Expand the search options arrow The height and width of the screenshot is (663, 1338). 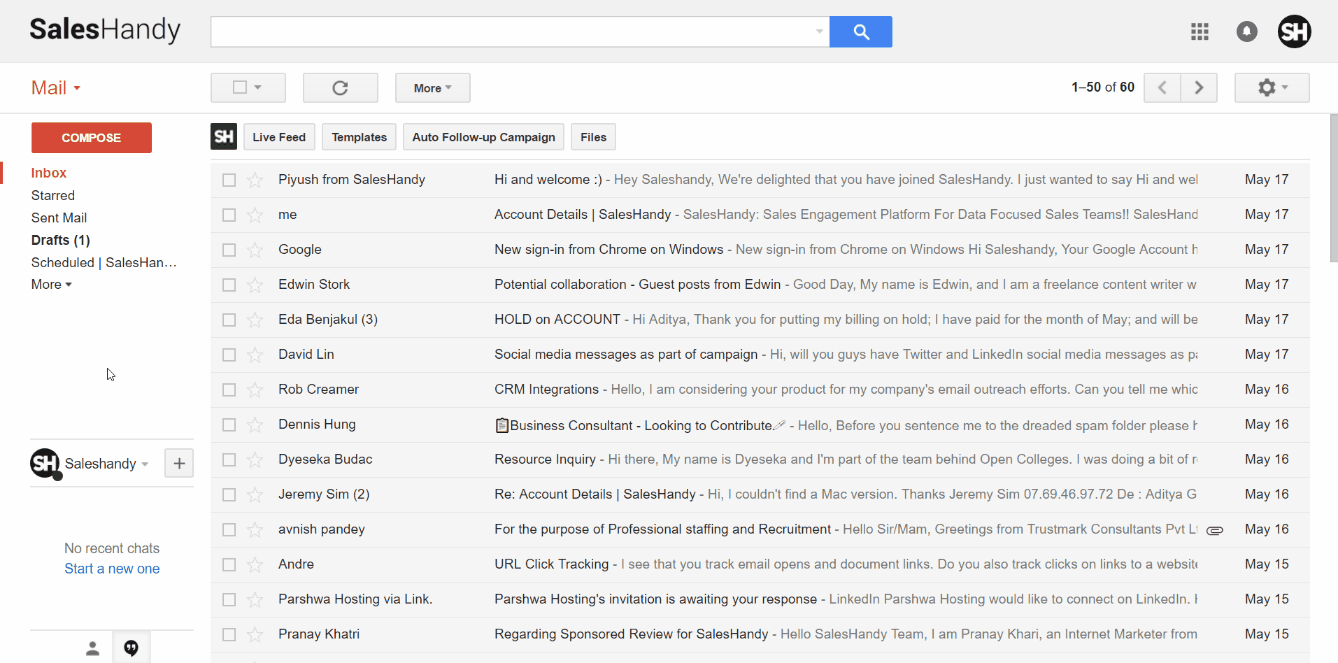(x=820, y=31)
